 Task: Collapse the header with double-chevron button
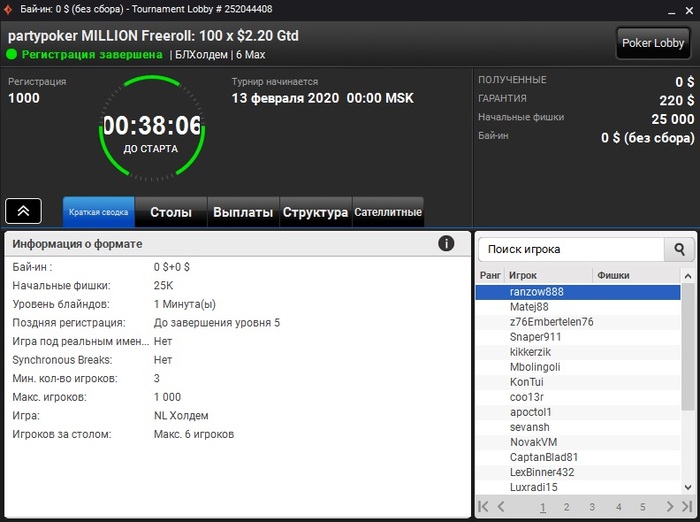24,211
